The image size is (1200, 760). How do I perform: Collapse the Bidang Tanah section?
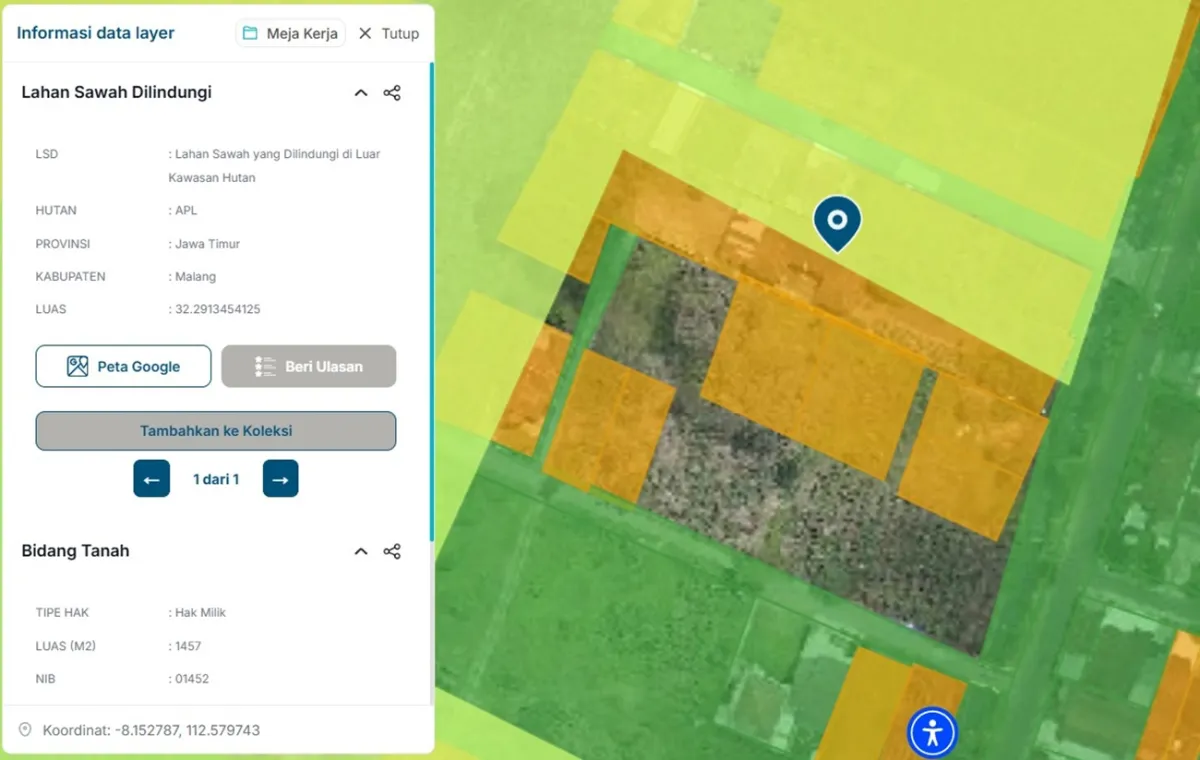coord(361,551)
